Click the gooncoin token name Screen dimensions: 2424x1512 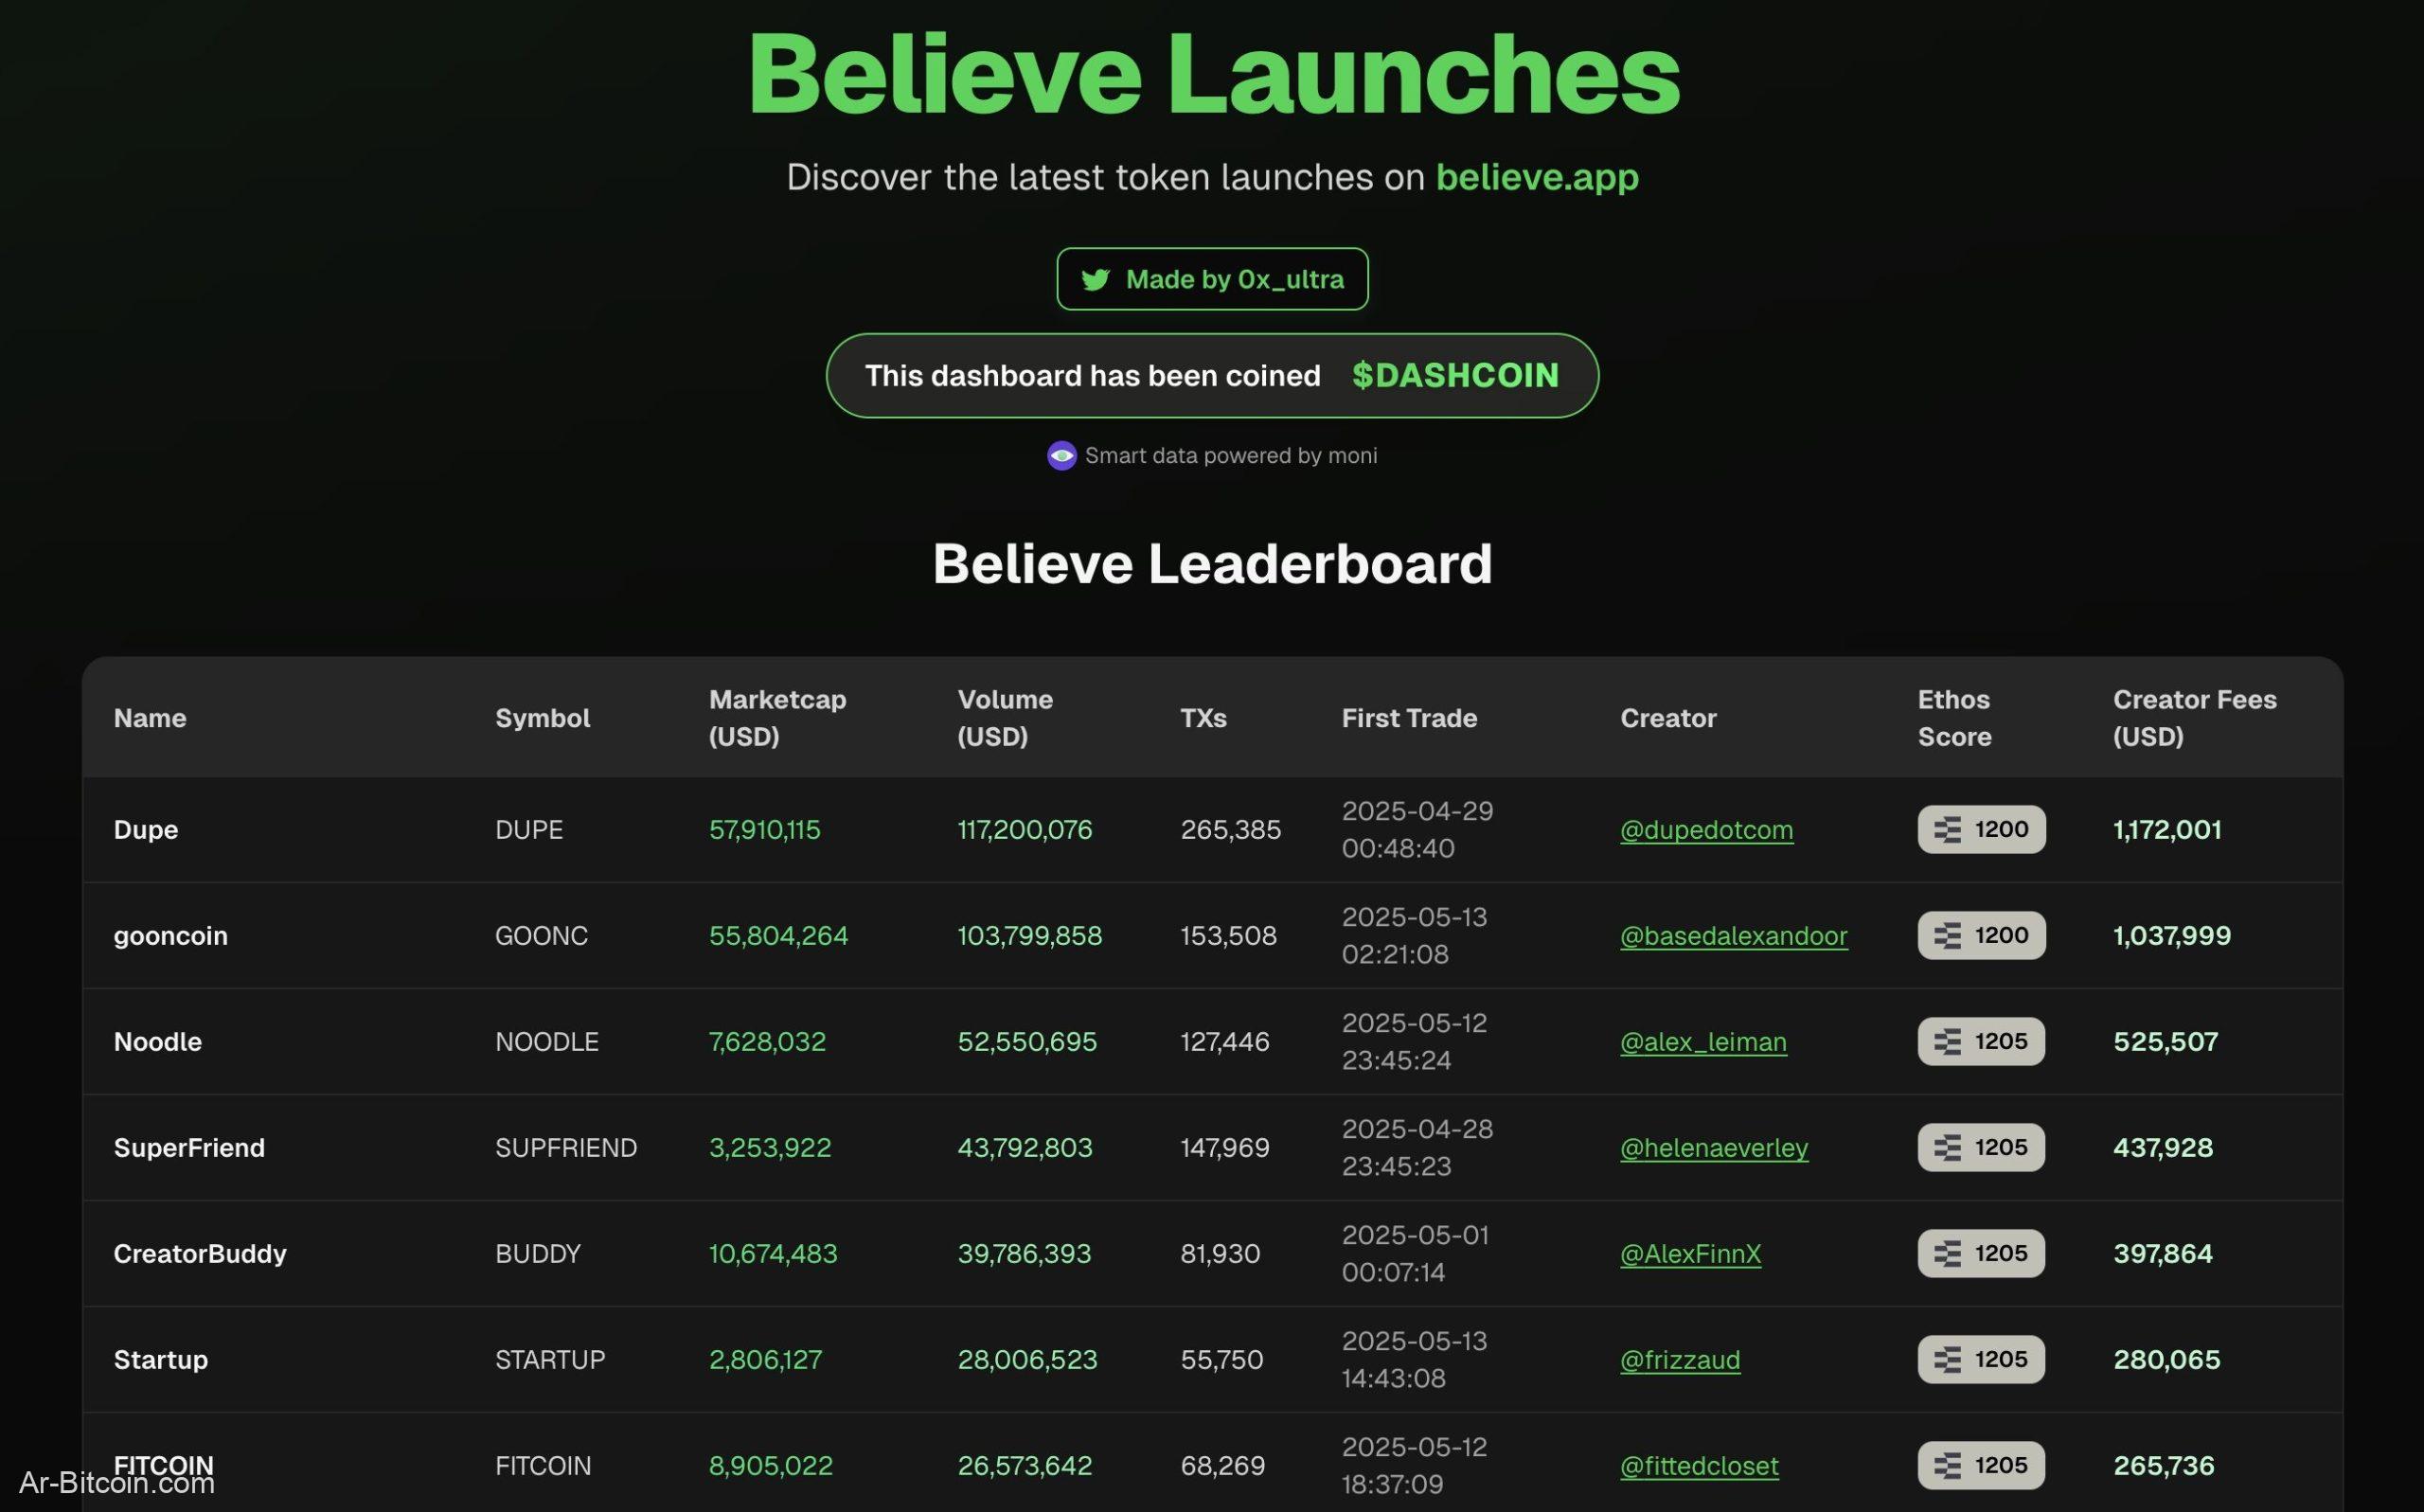[171, 936]
